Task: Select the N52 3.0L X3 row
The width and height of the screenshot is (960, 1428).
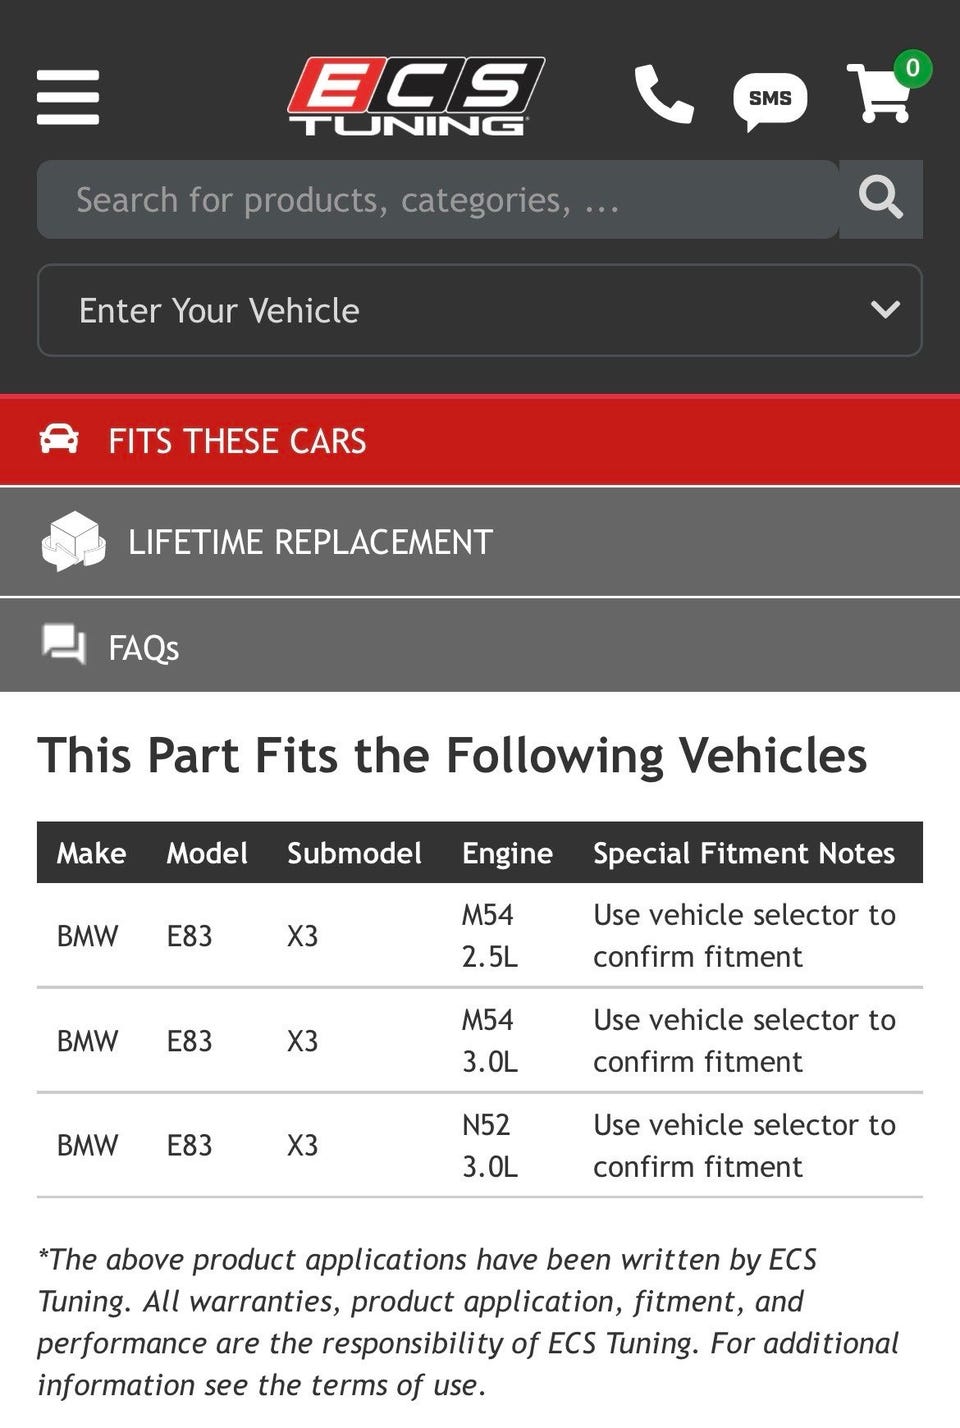Action: click(480, 1145)
